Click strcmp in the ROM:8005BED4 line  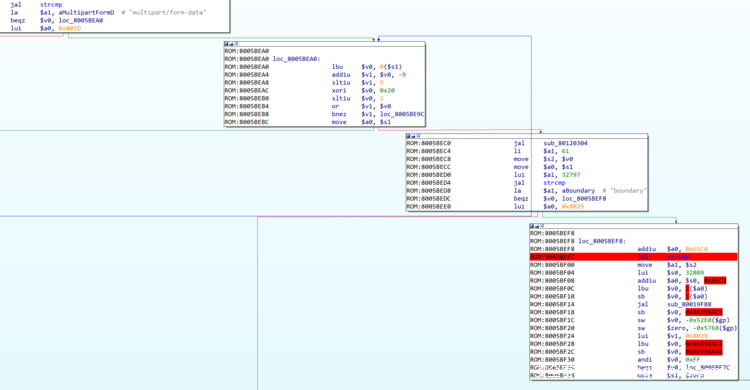pyautogui.click(x=554, y=183)
